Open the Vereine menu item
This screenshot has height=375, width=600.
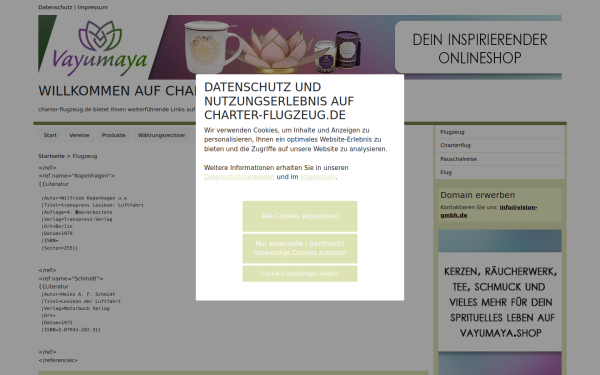[79, 135]
